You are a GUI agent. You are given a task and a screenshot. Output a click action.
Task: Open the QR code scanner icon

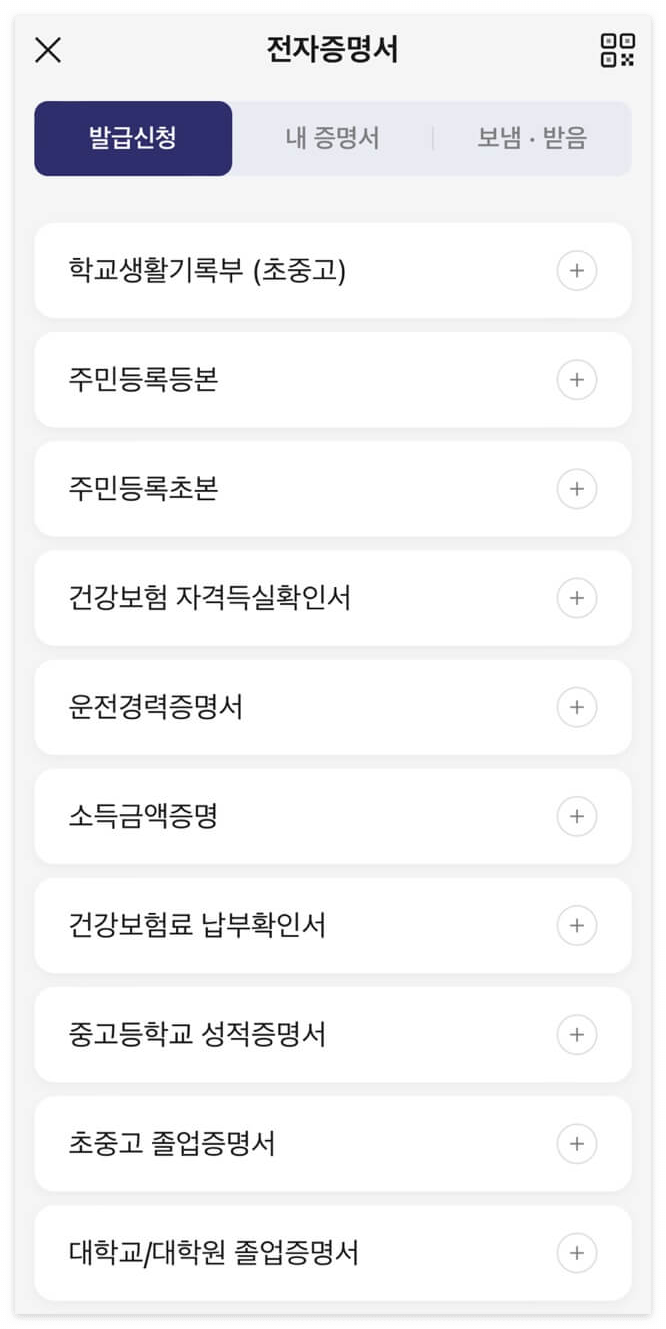[620, 49]
